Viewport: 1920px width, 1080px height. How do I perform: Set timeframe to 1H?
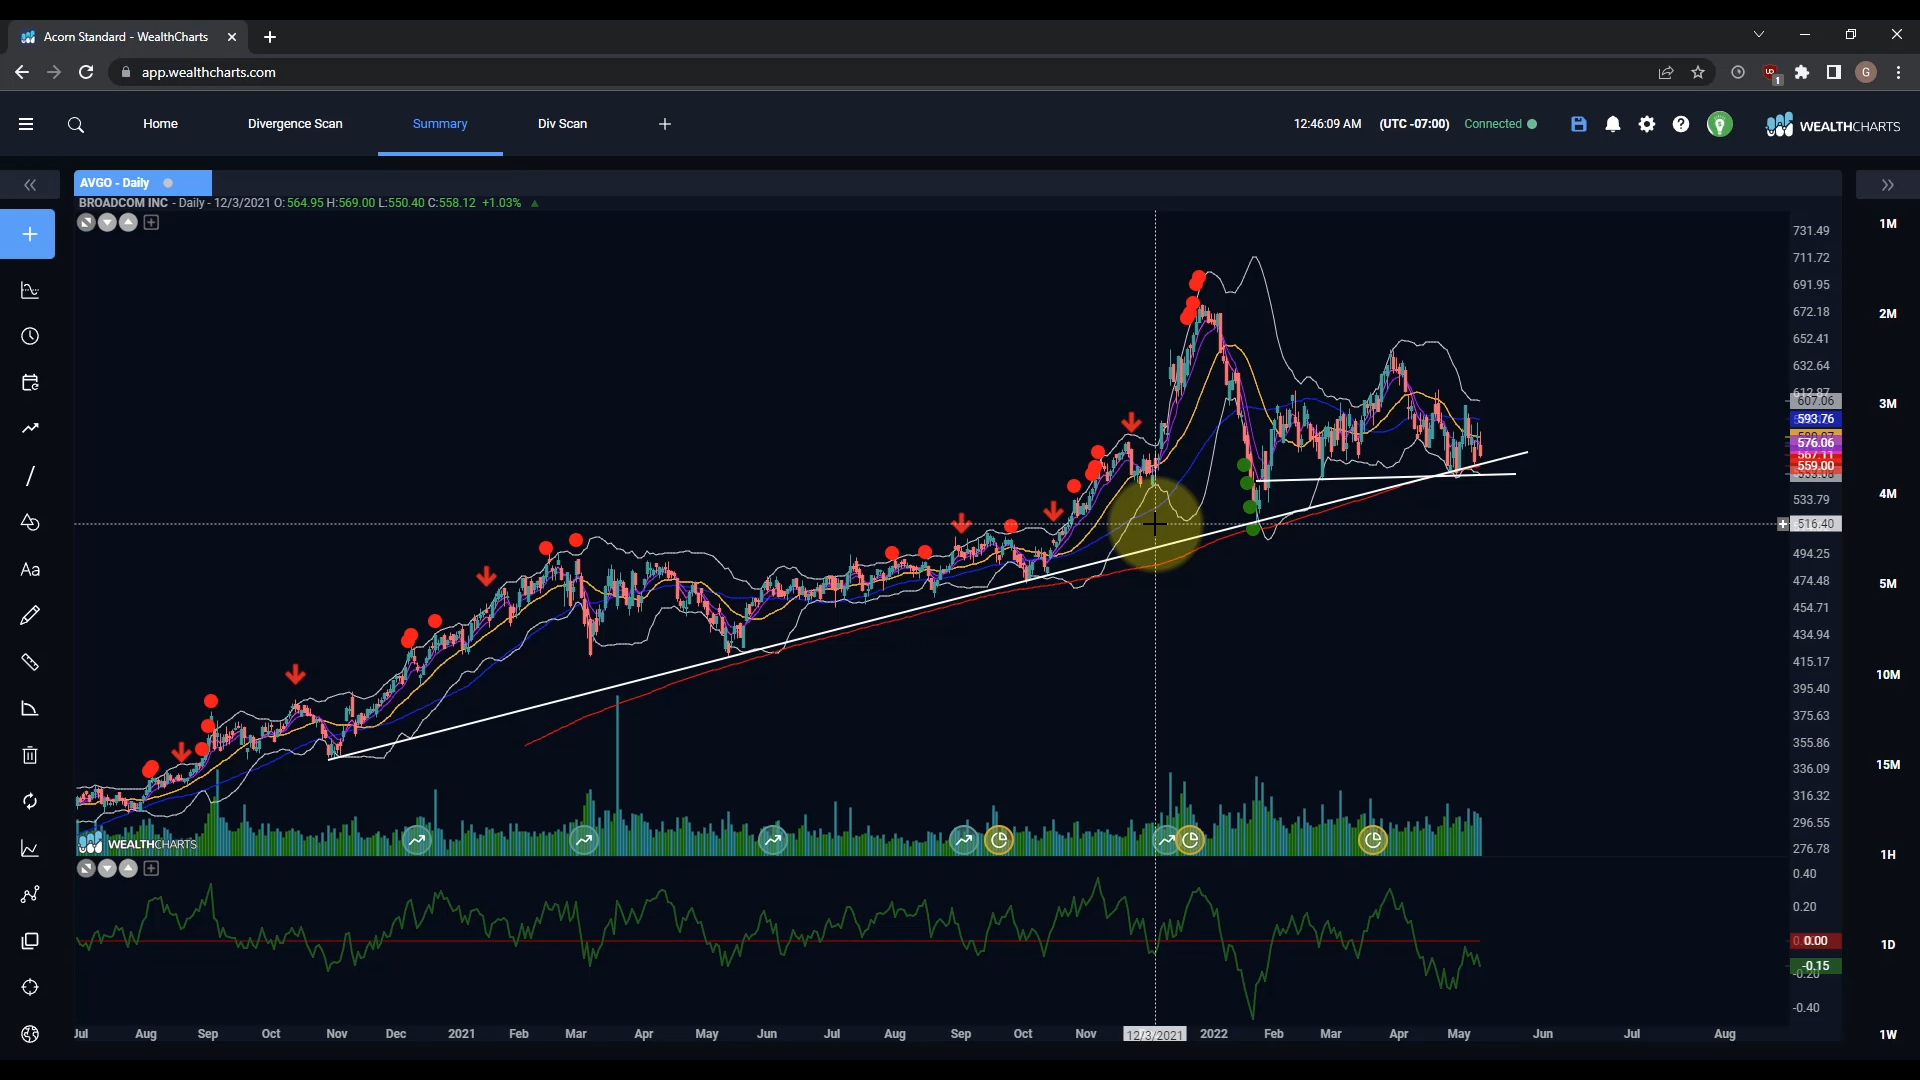(x=1888, y=855)
